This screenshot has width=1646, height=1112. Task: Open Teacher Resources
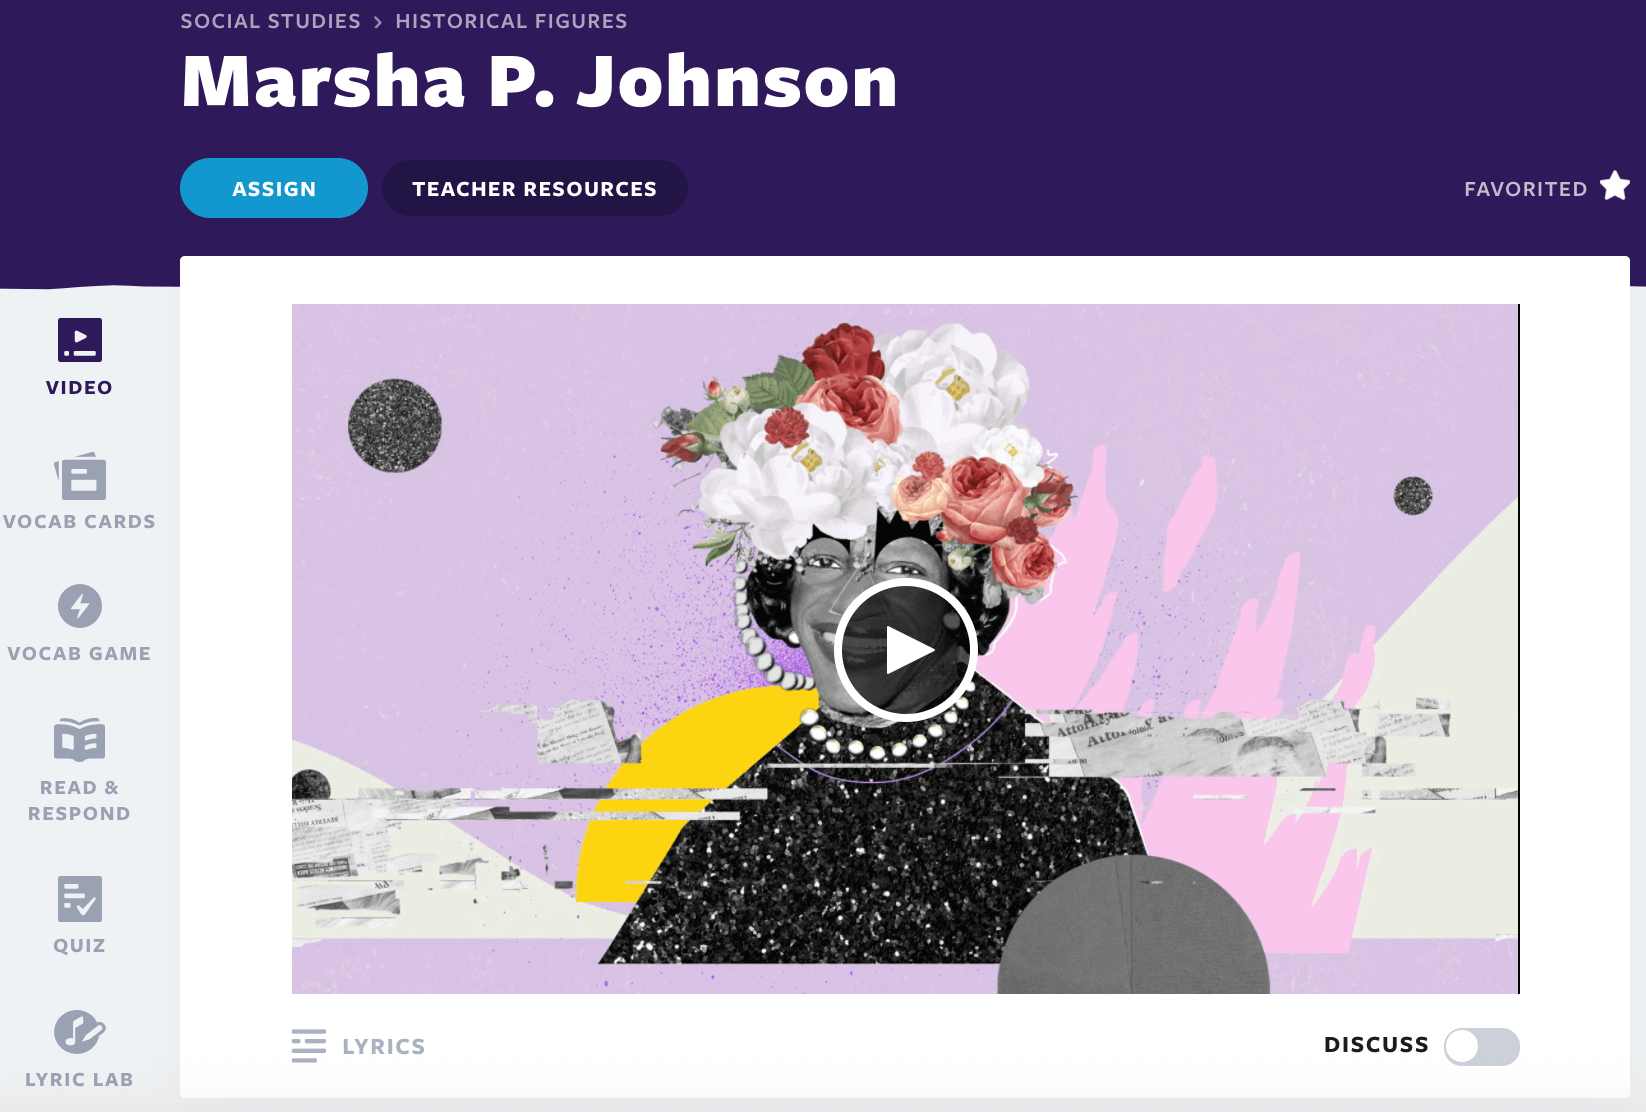pos(535,188)
